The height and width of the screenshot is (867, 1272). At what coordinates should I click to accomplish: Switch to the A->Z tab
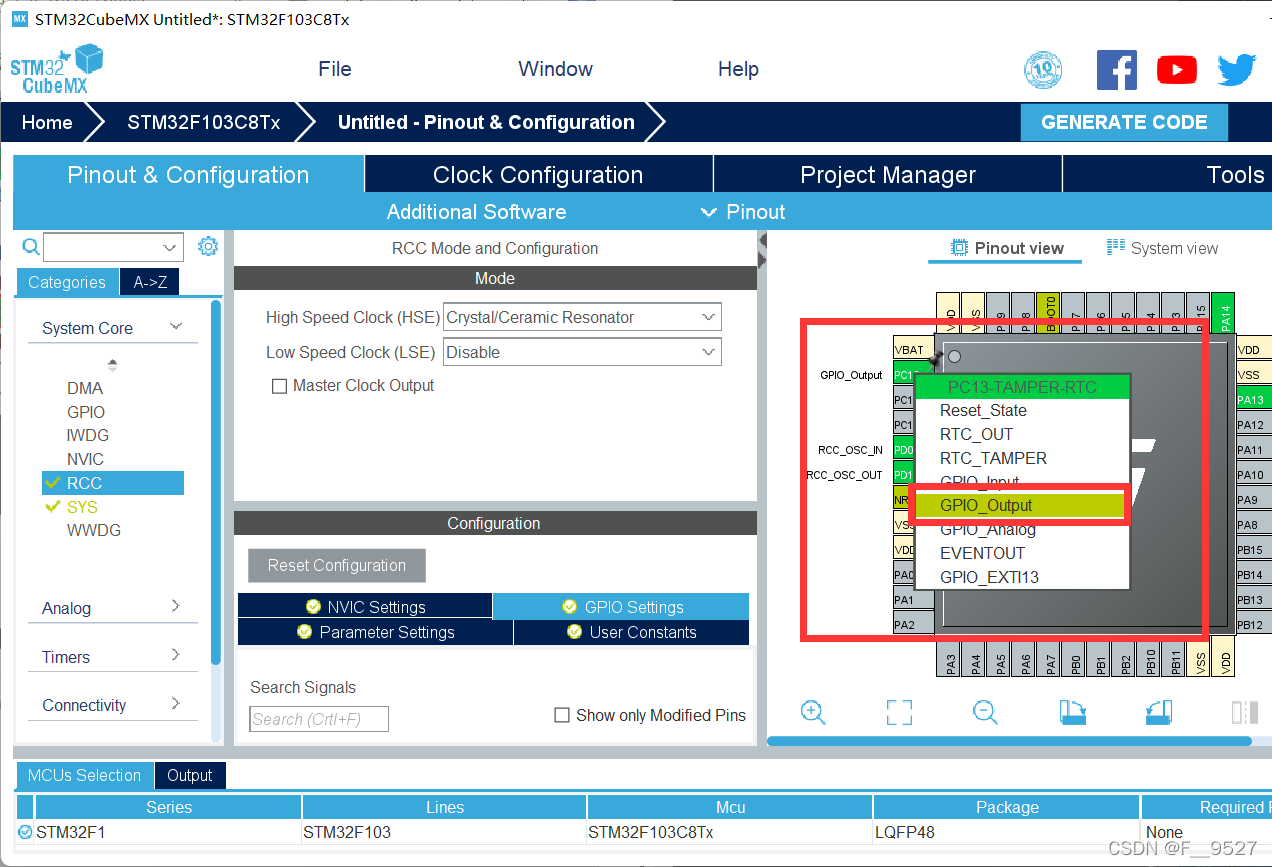coord(150,282)
